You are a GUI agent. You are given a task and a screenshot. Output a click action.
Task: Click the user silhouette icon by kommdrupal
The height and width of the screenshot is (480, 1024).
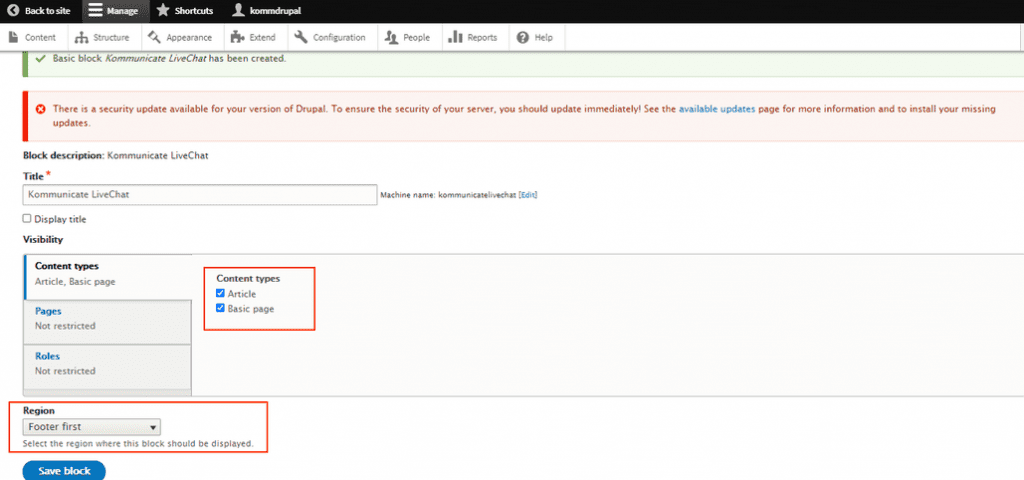239,10
